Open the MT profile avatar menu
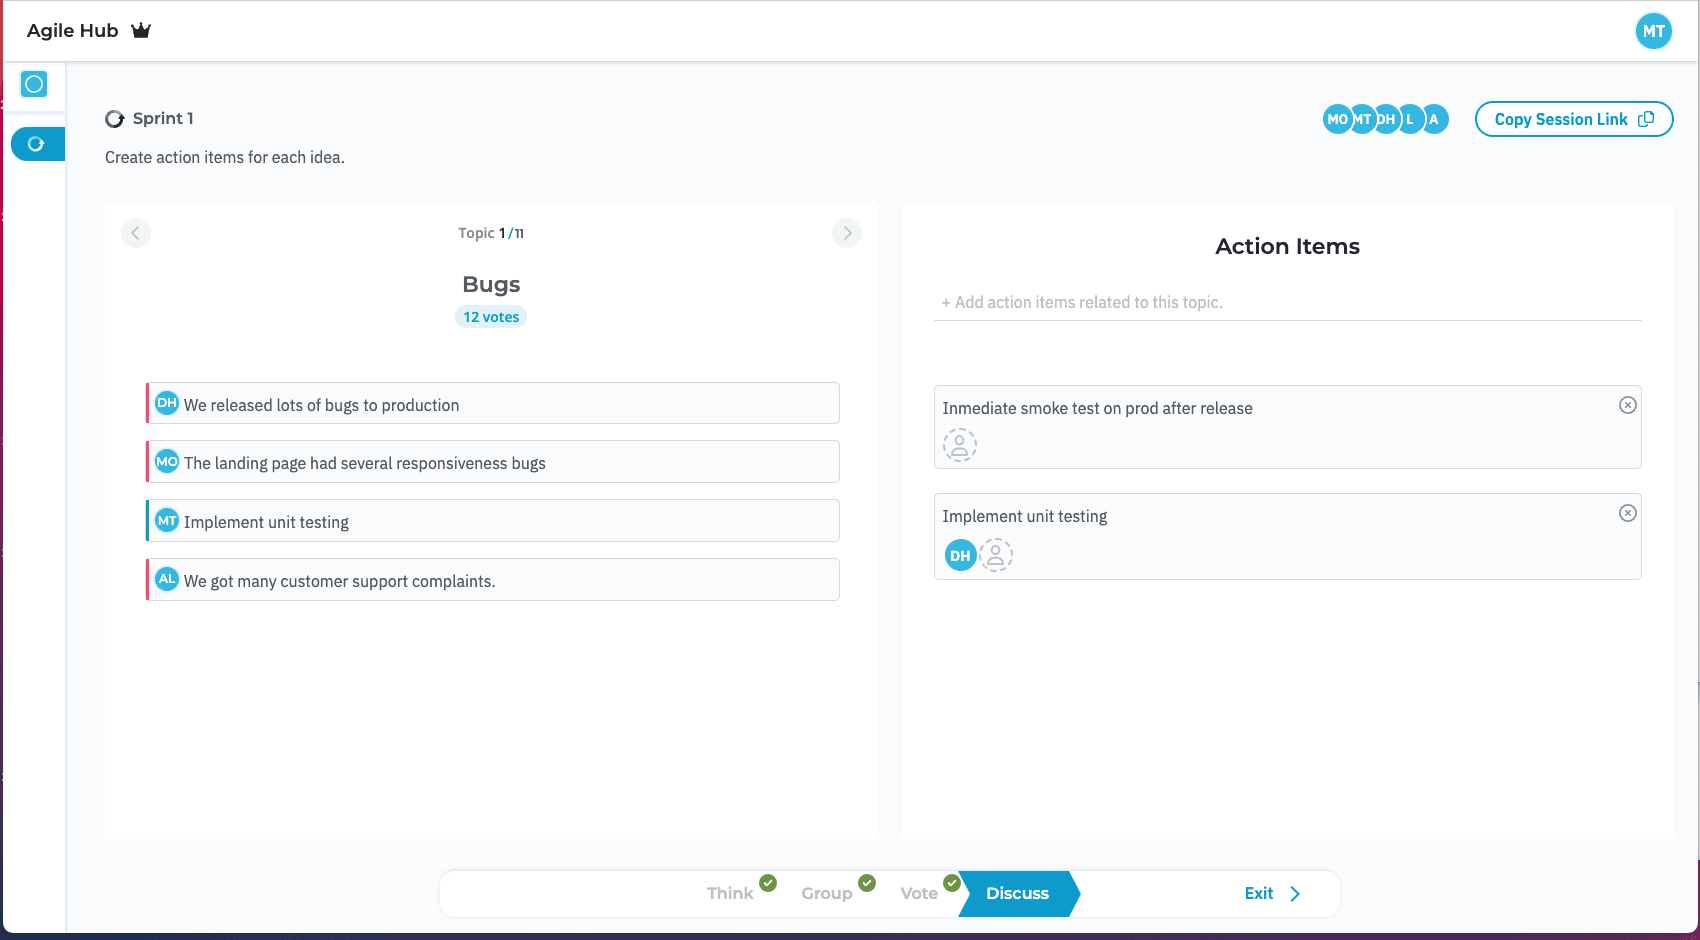Viewport: 1700px width, 940px height. coord(1653,31)
